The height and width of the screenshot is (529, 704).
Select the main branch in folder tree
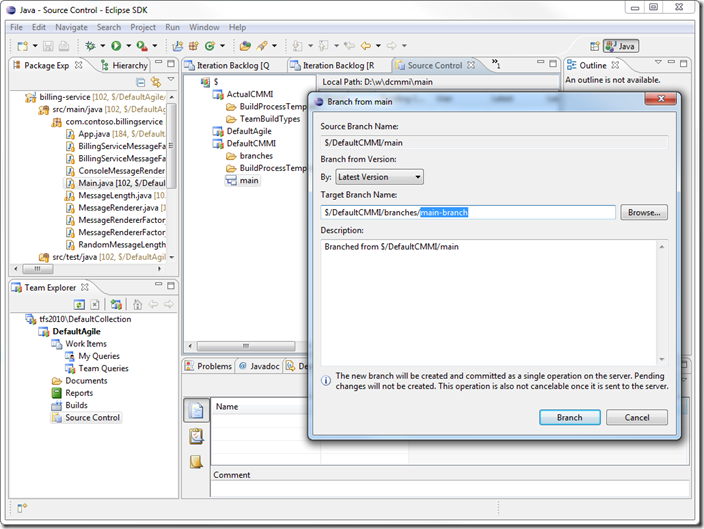243,181
